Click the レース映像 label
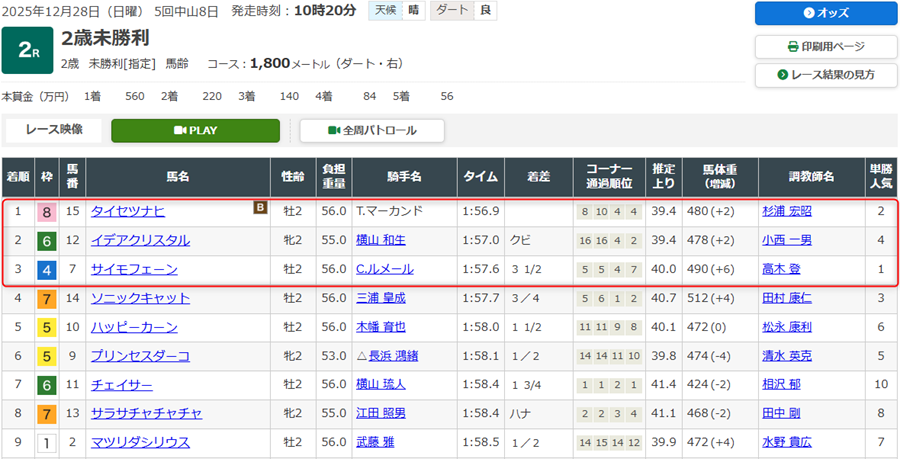The image size is (900, 459). click(54, 130)
